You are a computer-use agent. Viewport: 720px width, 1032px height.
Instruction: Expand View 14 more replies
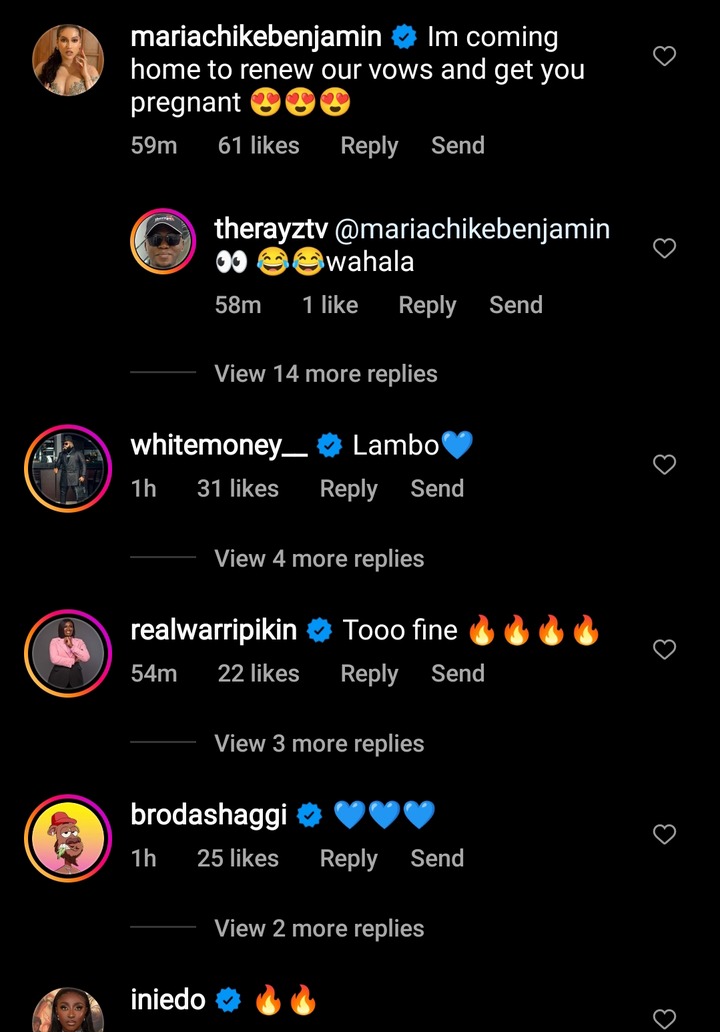pyautogui.click(x=326, y=374)
